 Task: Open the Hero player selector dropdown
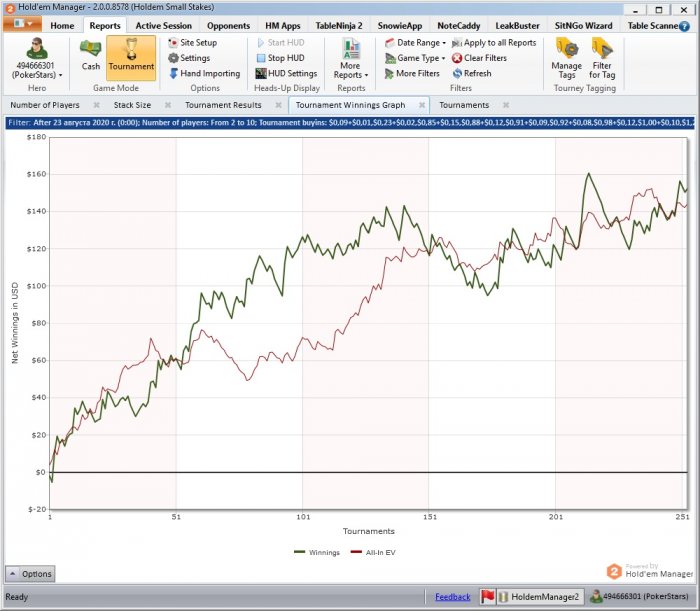click(x=37, y=60)
